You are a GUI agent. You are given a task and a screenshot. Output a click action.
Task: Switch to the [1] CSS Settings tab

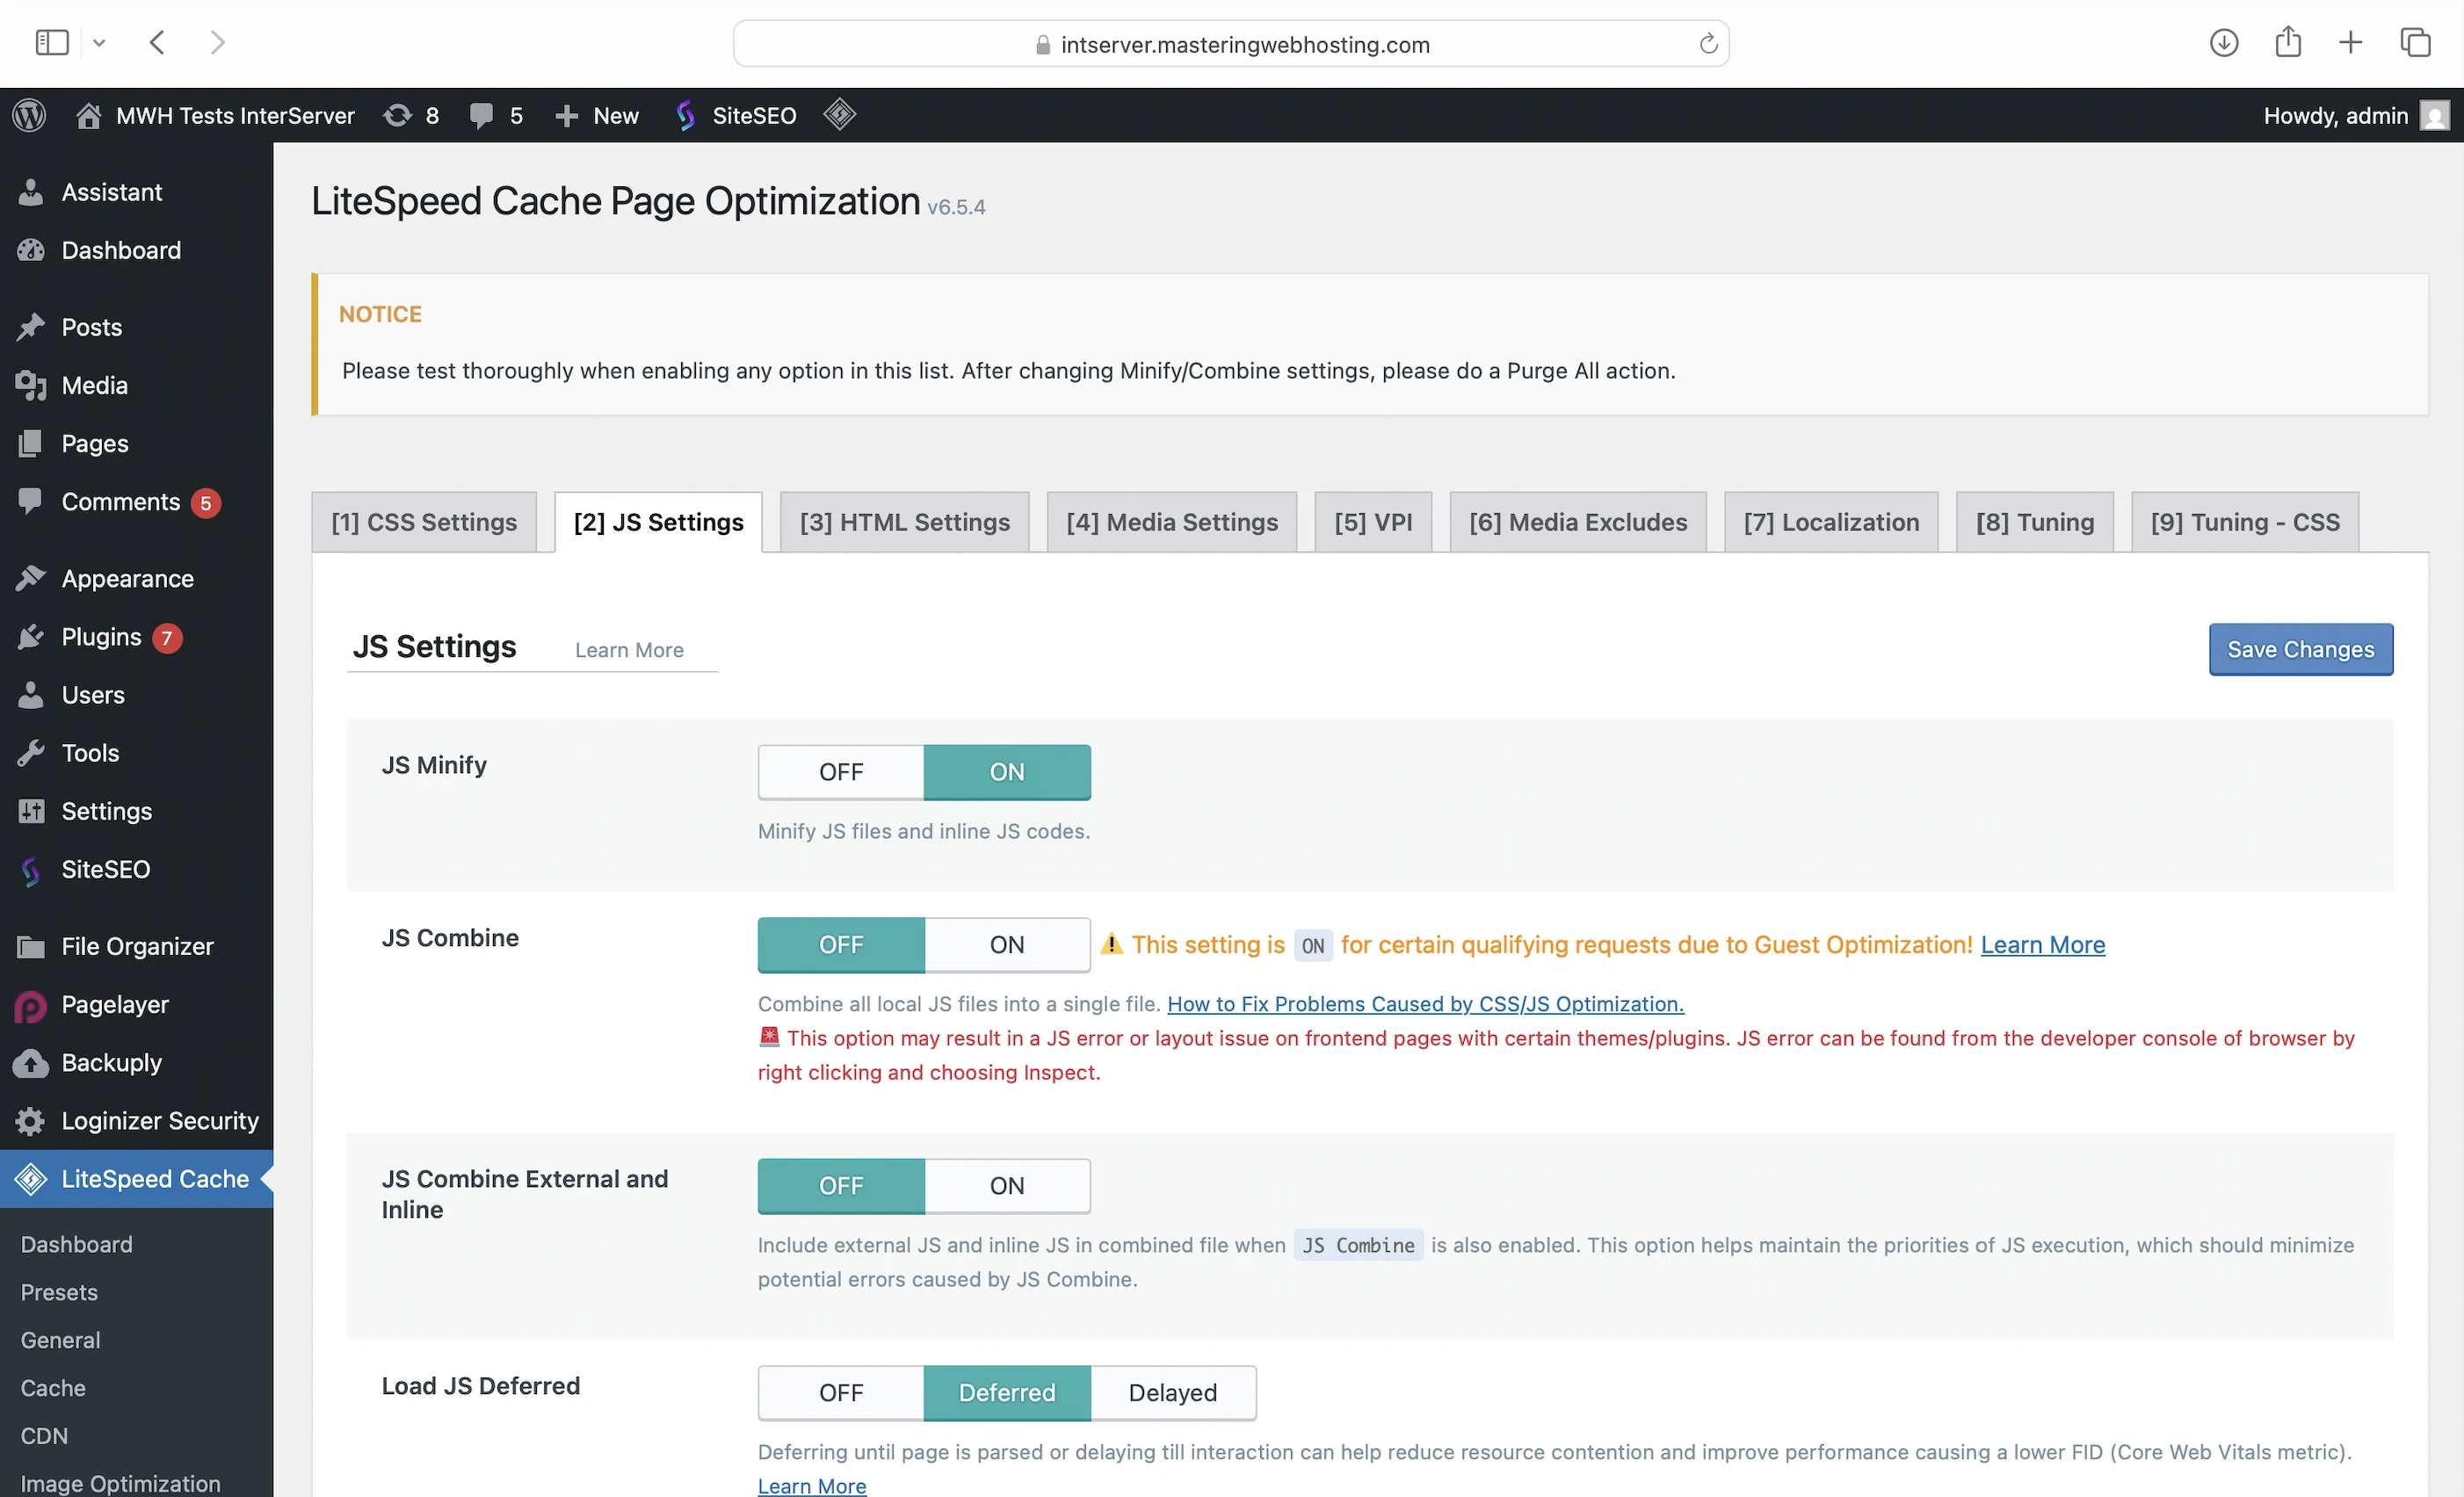pyautogui.click(x=424, y=522)
